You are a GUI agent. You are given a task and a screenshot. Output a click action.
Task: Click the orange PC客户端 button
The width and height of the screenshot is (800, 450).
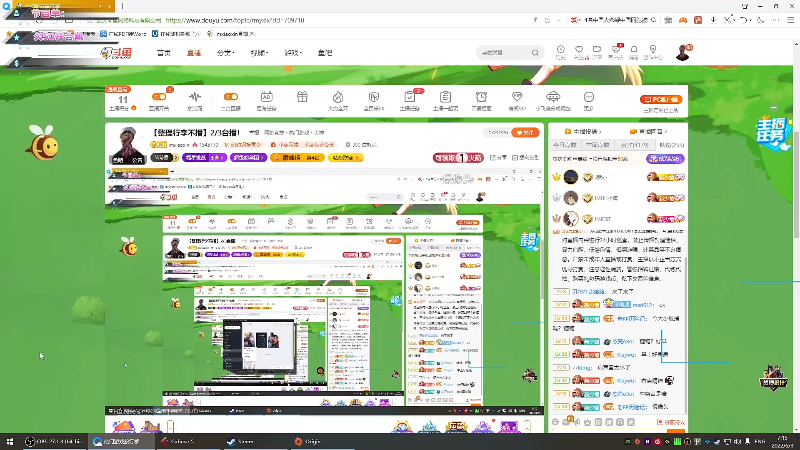pyautogui.click(x=661, y=99)
